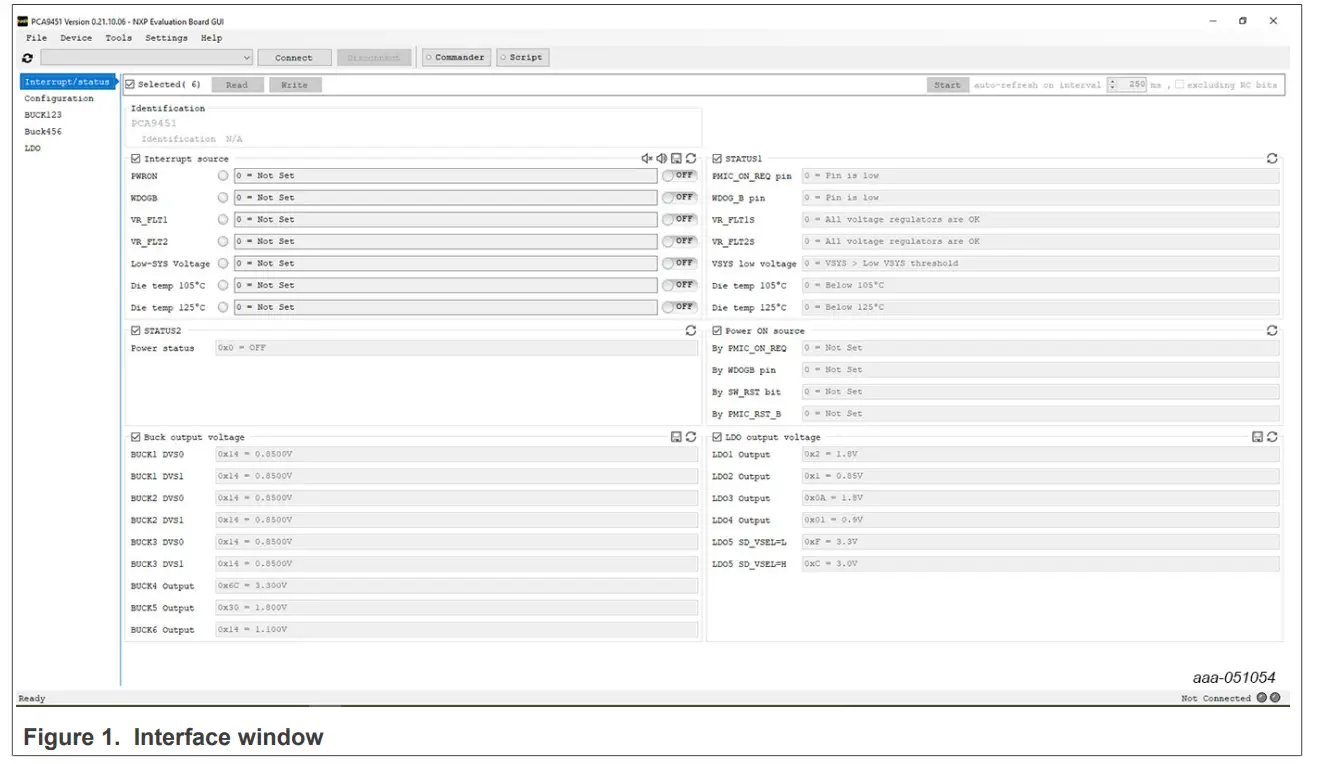Click the BUCK4 Output value 0x6C = 3.300V
The image size is (1317, 764).
pyautogui.click(x=457, y=586)
